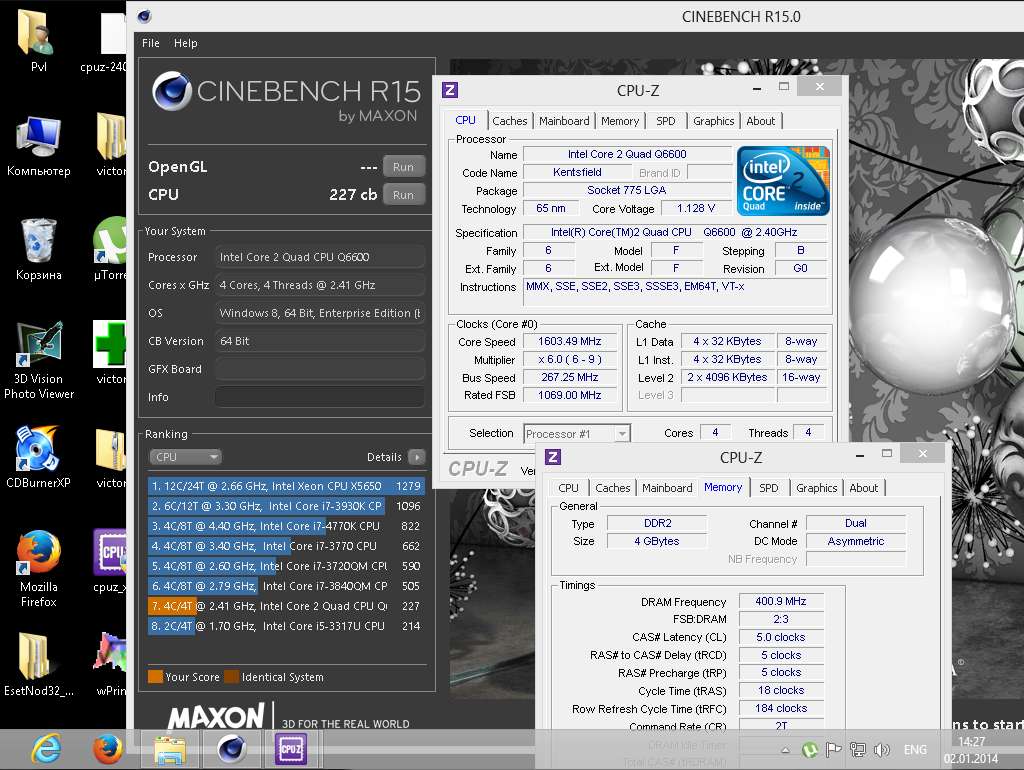Click the Your Score orange legend swatch
Screen dimensions: 1024x770
tap(155, 677)
